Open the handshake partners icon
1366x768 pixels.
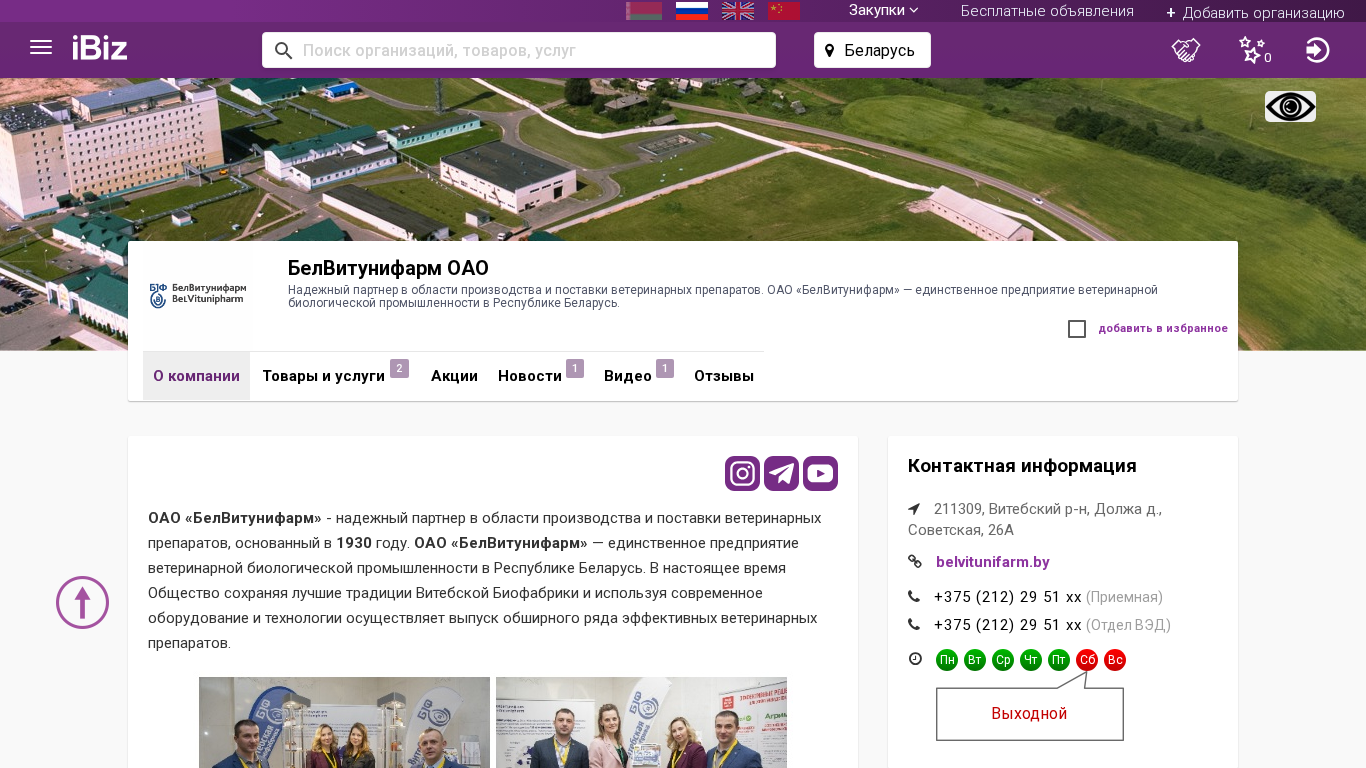point(1185,50)
